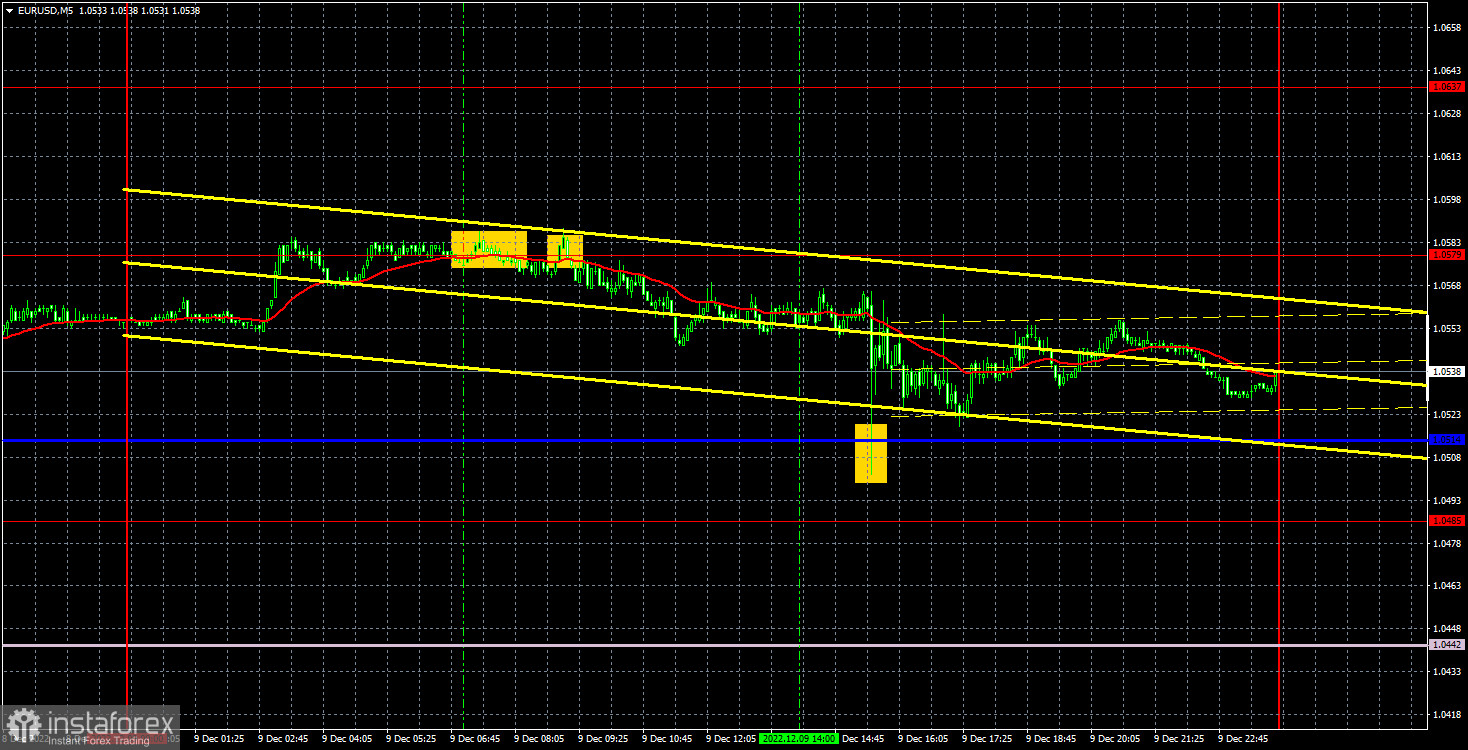This screenshot has height=750, width=1468.
Task: Click the 1.0658 price axis value
Action: pyautogui.click(x=1447, y=28)
